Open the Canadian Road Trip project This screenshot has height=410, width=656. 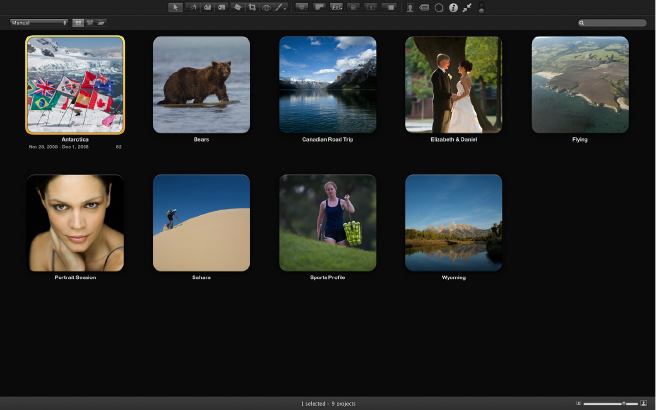tap(327, 85)
